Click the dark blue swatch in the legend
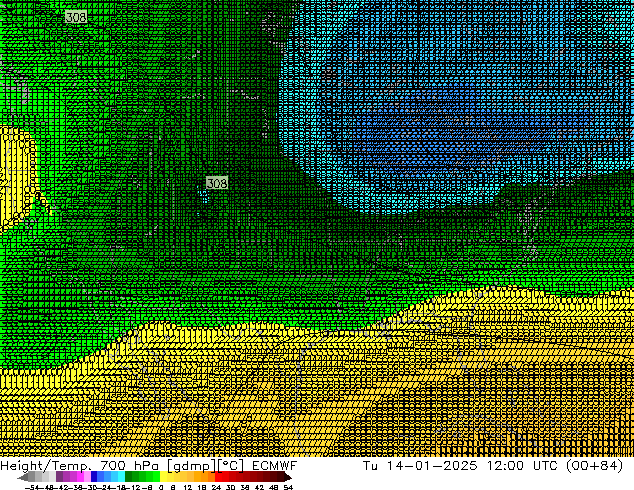The height and width of the screenshot is (490, 634). click(x=94, y=477)
